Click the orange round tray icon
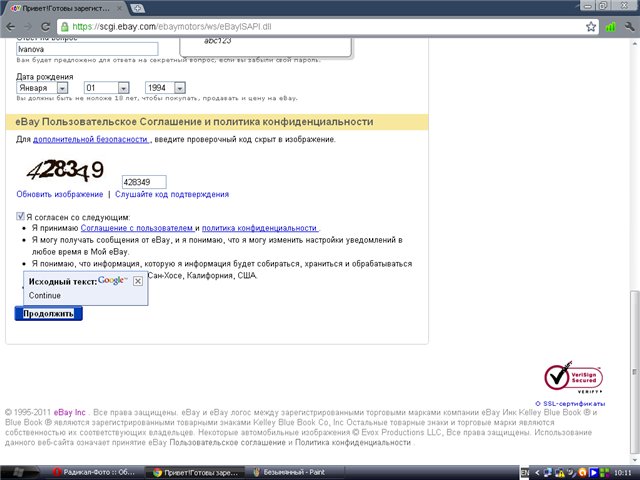The height and width of the screenshot is (480, 640). (x=583, y=473)
